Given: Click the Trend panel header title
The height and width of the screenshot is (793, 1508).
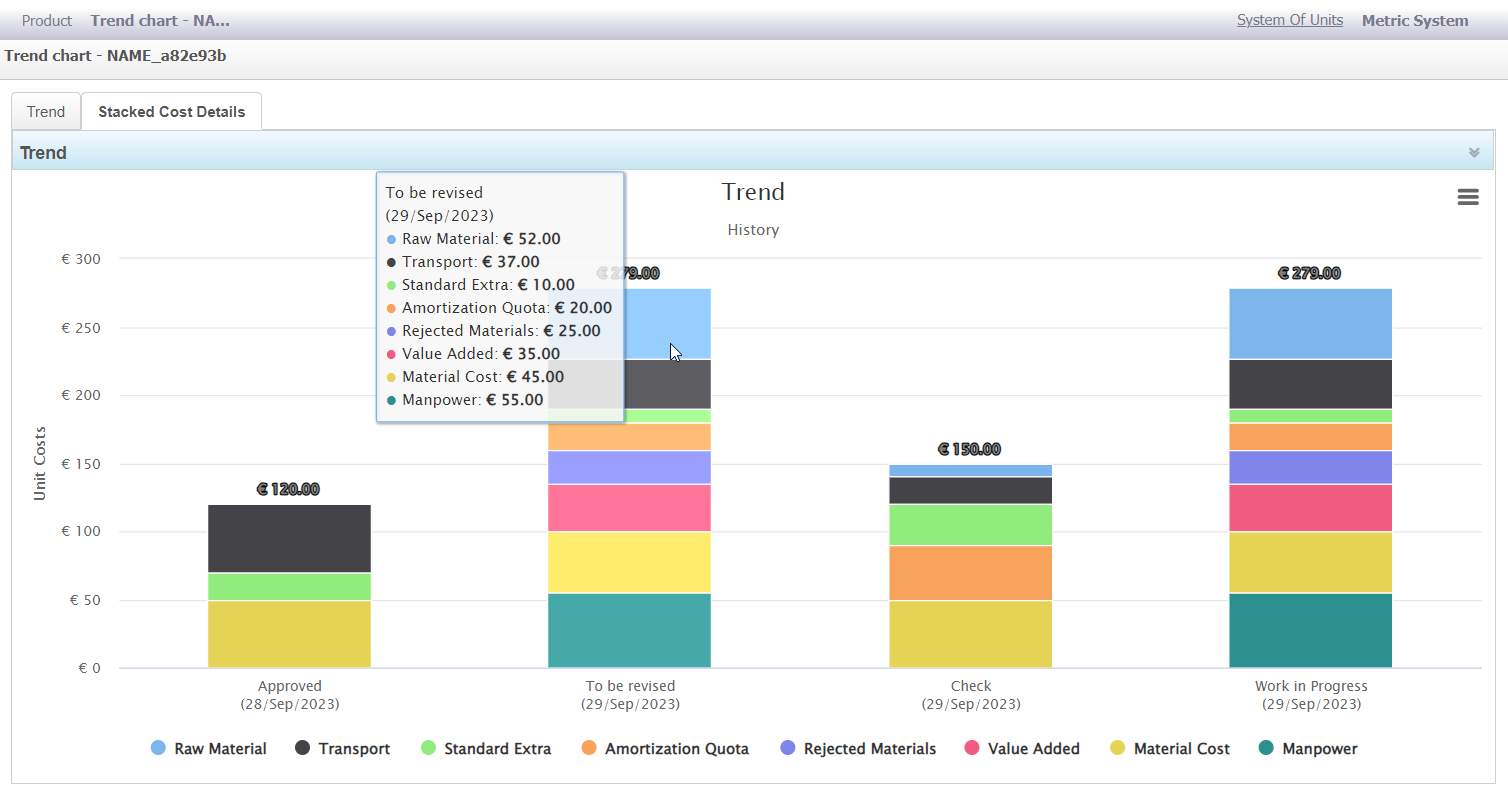Looking at the screenshot, I should point(44,153).
